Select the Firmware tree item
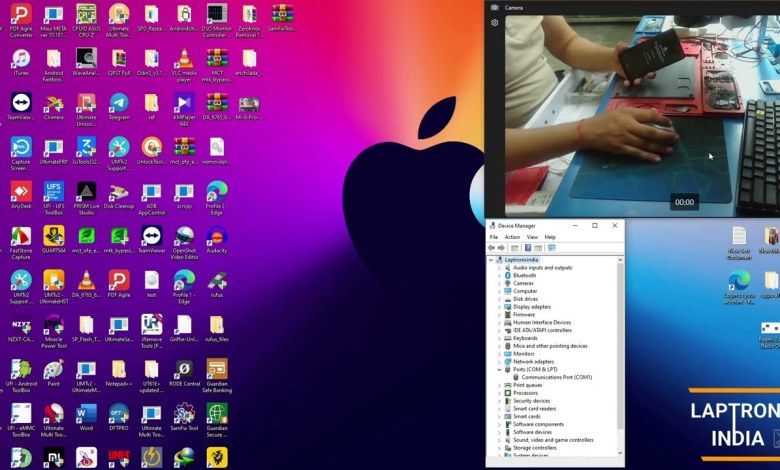 (524, 315)
